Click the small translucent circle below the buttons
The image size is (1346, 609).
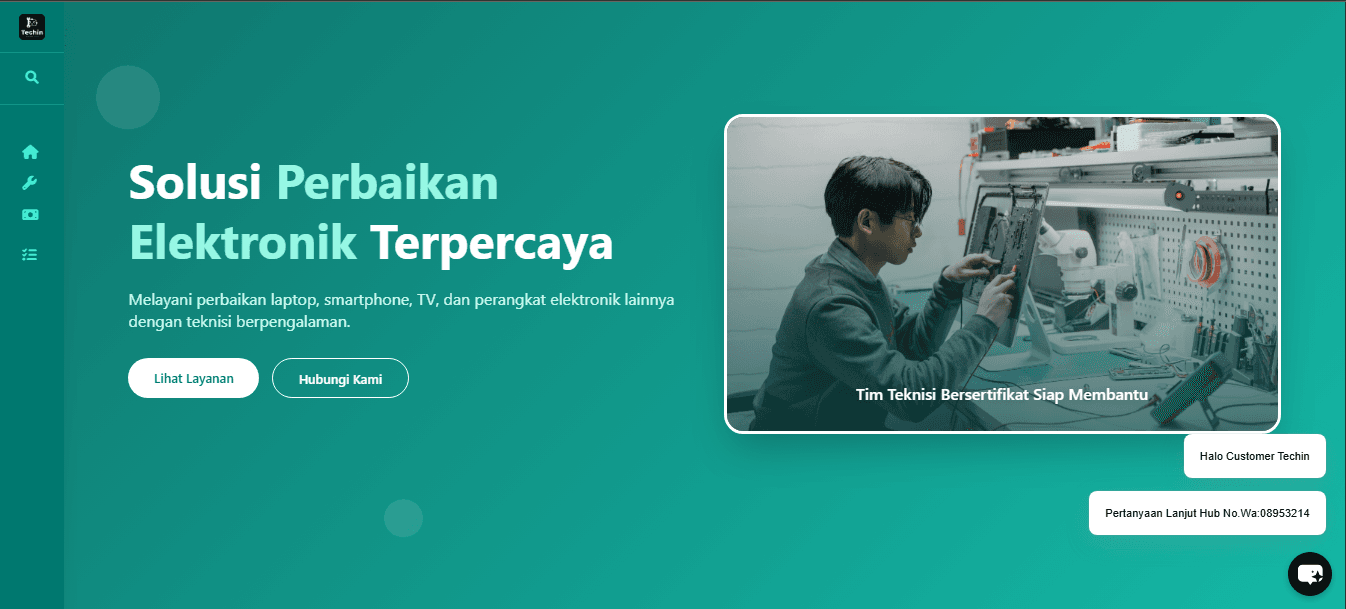click(x=404, y=518)
